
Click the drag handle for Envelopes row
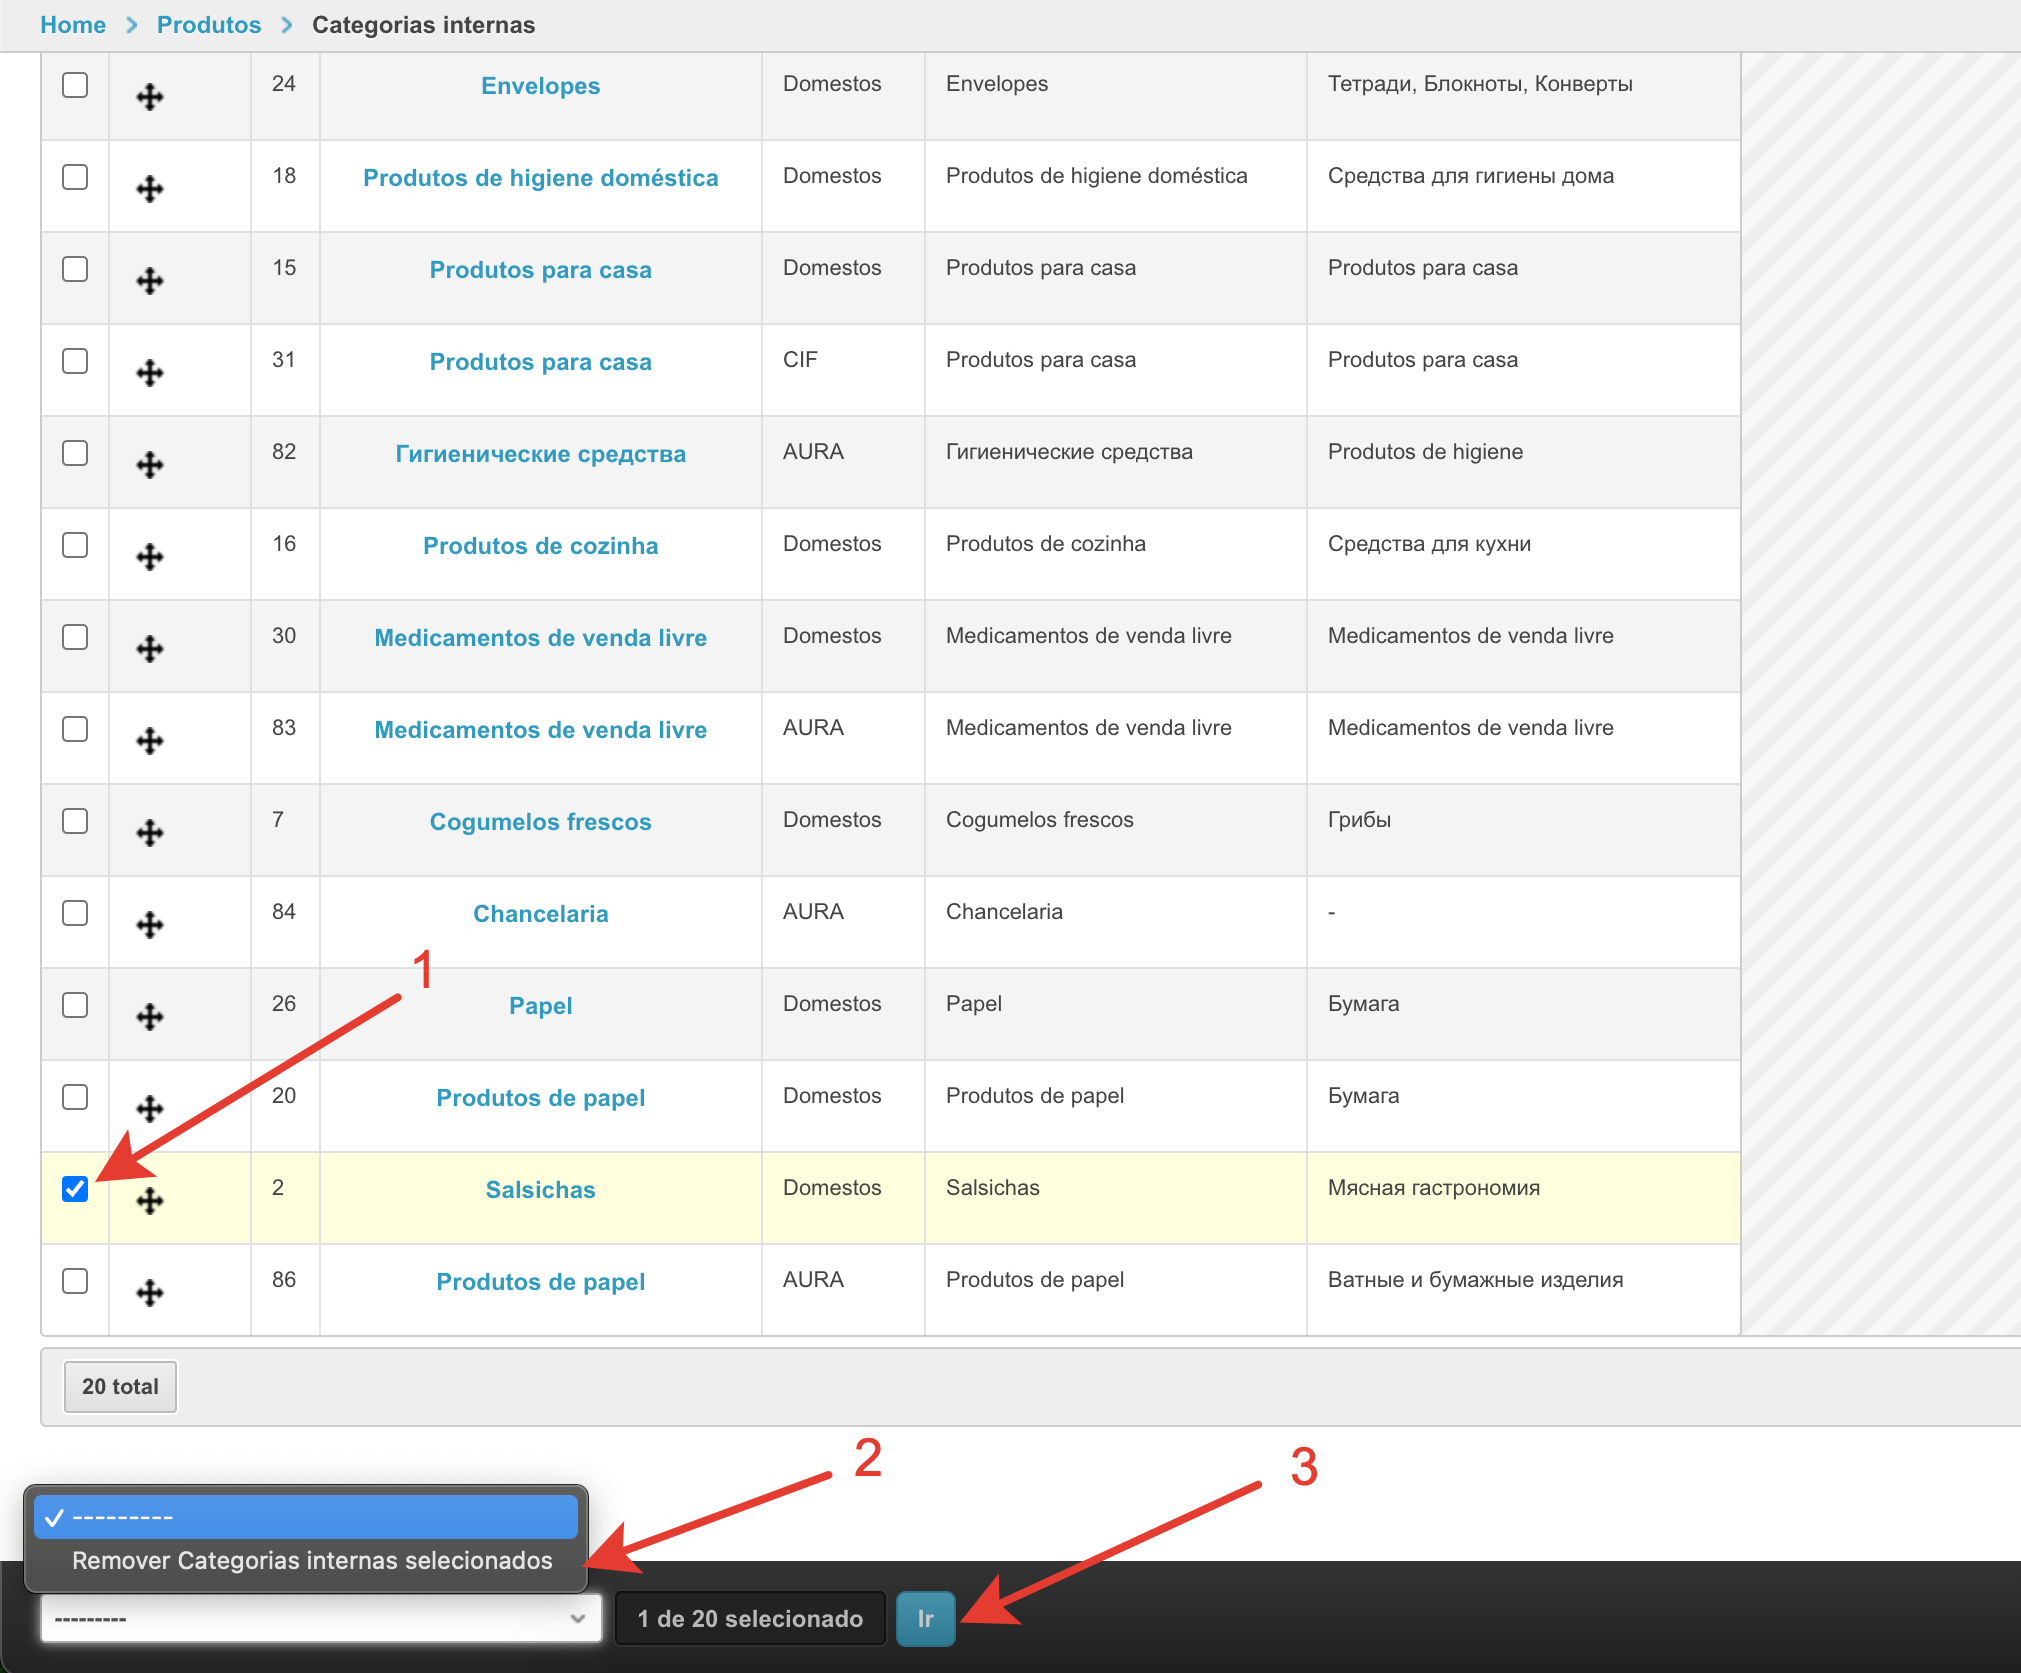[150, 97]
